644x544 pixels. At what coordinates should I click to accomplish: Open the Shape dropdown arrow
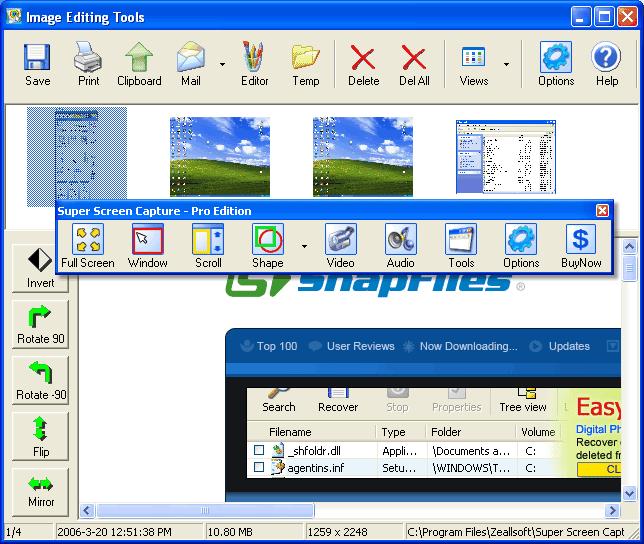pyautogui.click(x=304, y=246)
